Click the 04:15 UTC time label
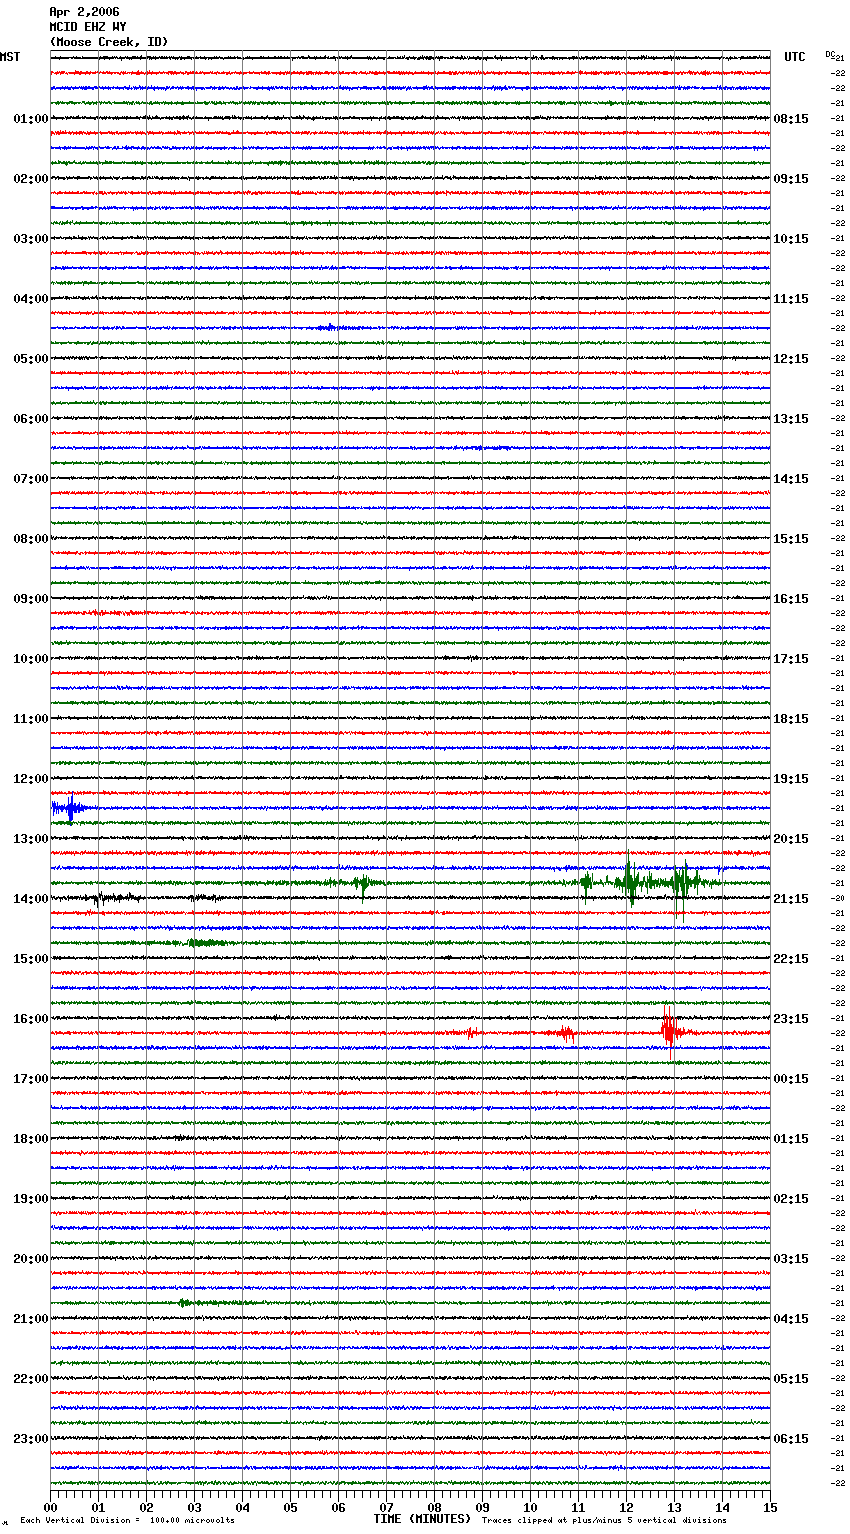This screenshot has width=850, height=1534. (791, 1319)
